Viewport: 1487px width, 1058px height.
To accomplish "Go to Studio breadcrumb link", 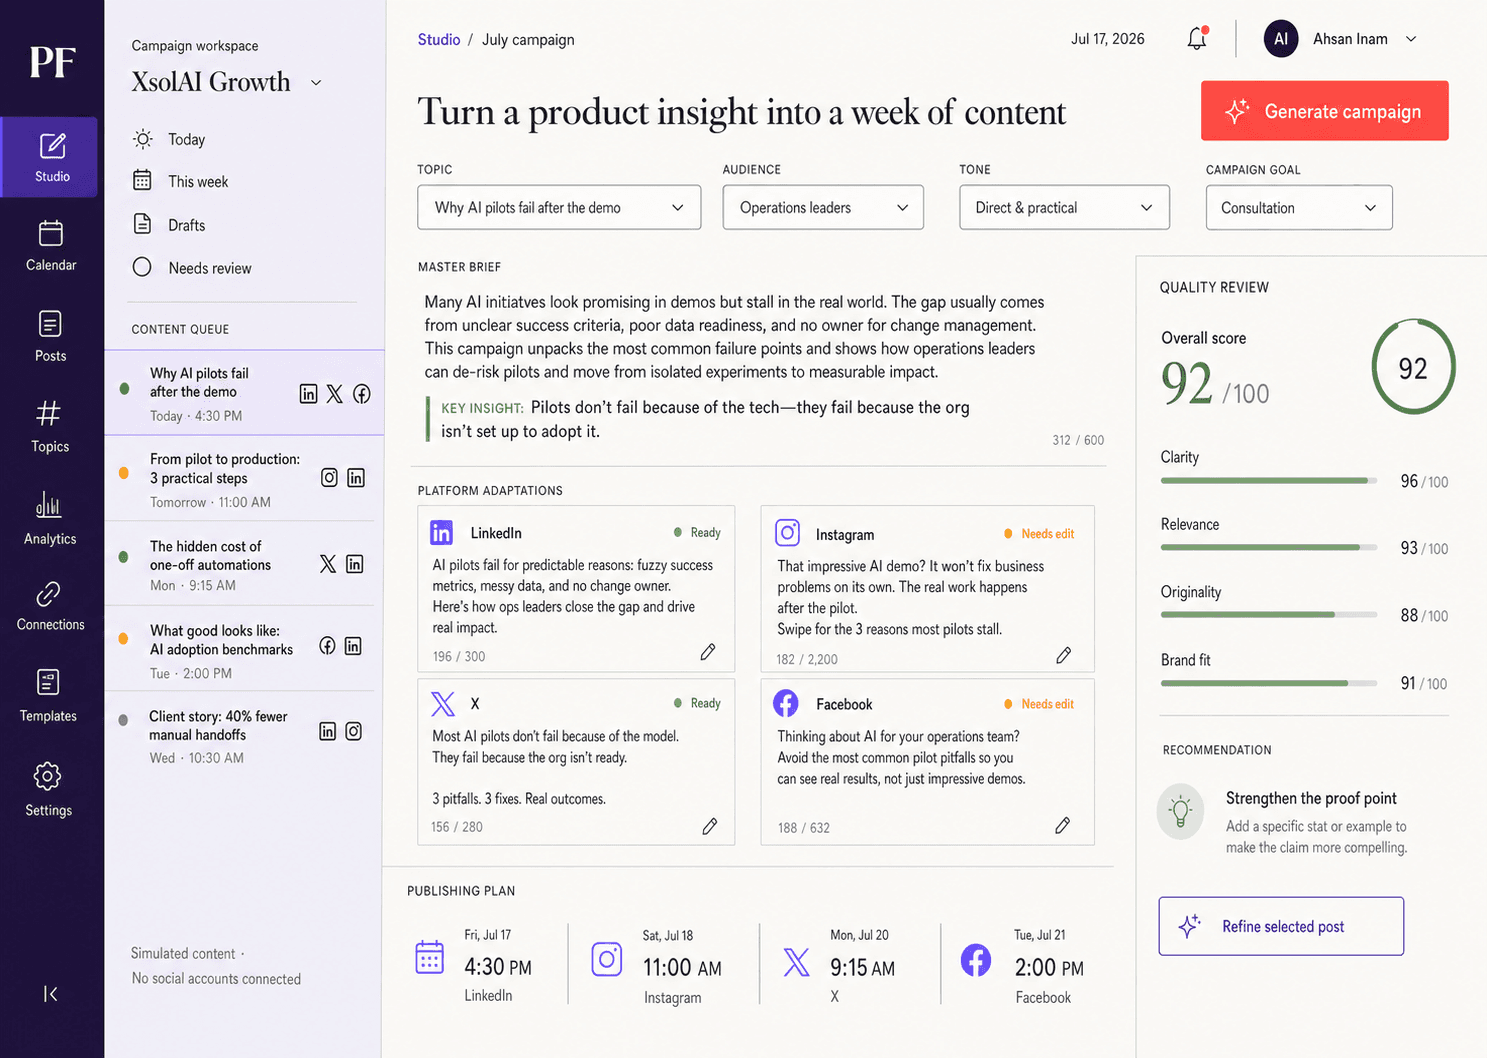I will [439, 40].
